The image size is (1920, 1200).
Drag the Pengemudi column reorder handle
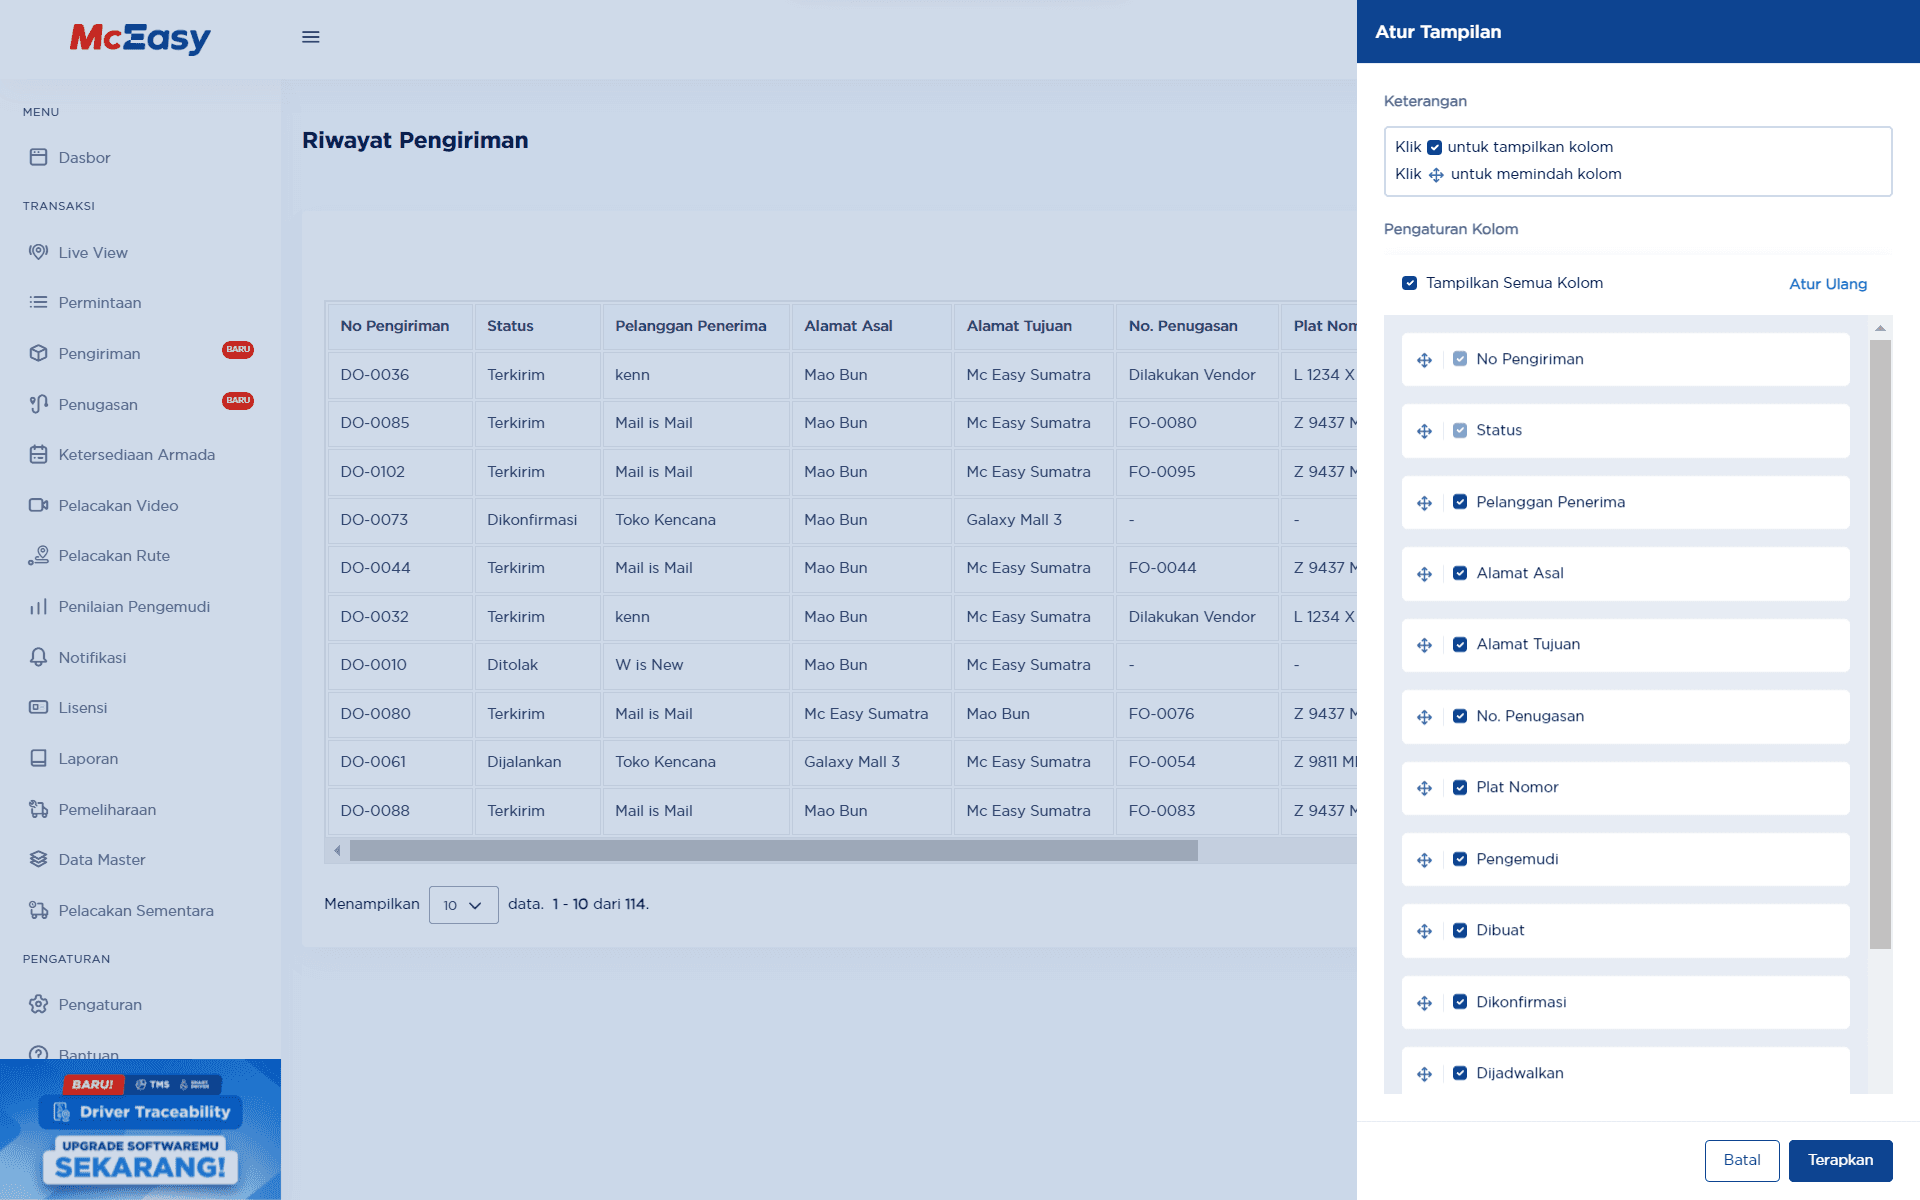click(x=1425, y=859)
